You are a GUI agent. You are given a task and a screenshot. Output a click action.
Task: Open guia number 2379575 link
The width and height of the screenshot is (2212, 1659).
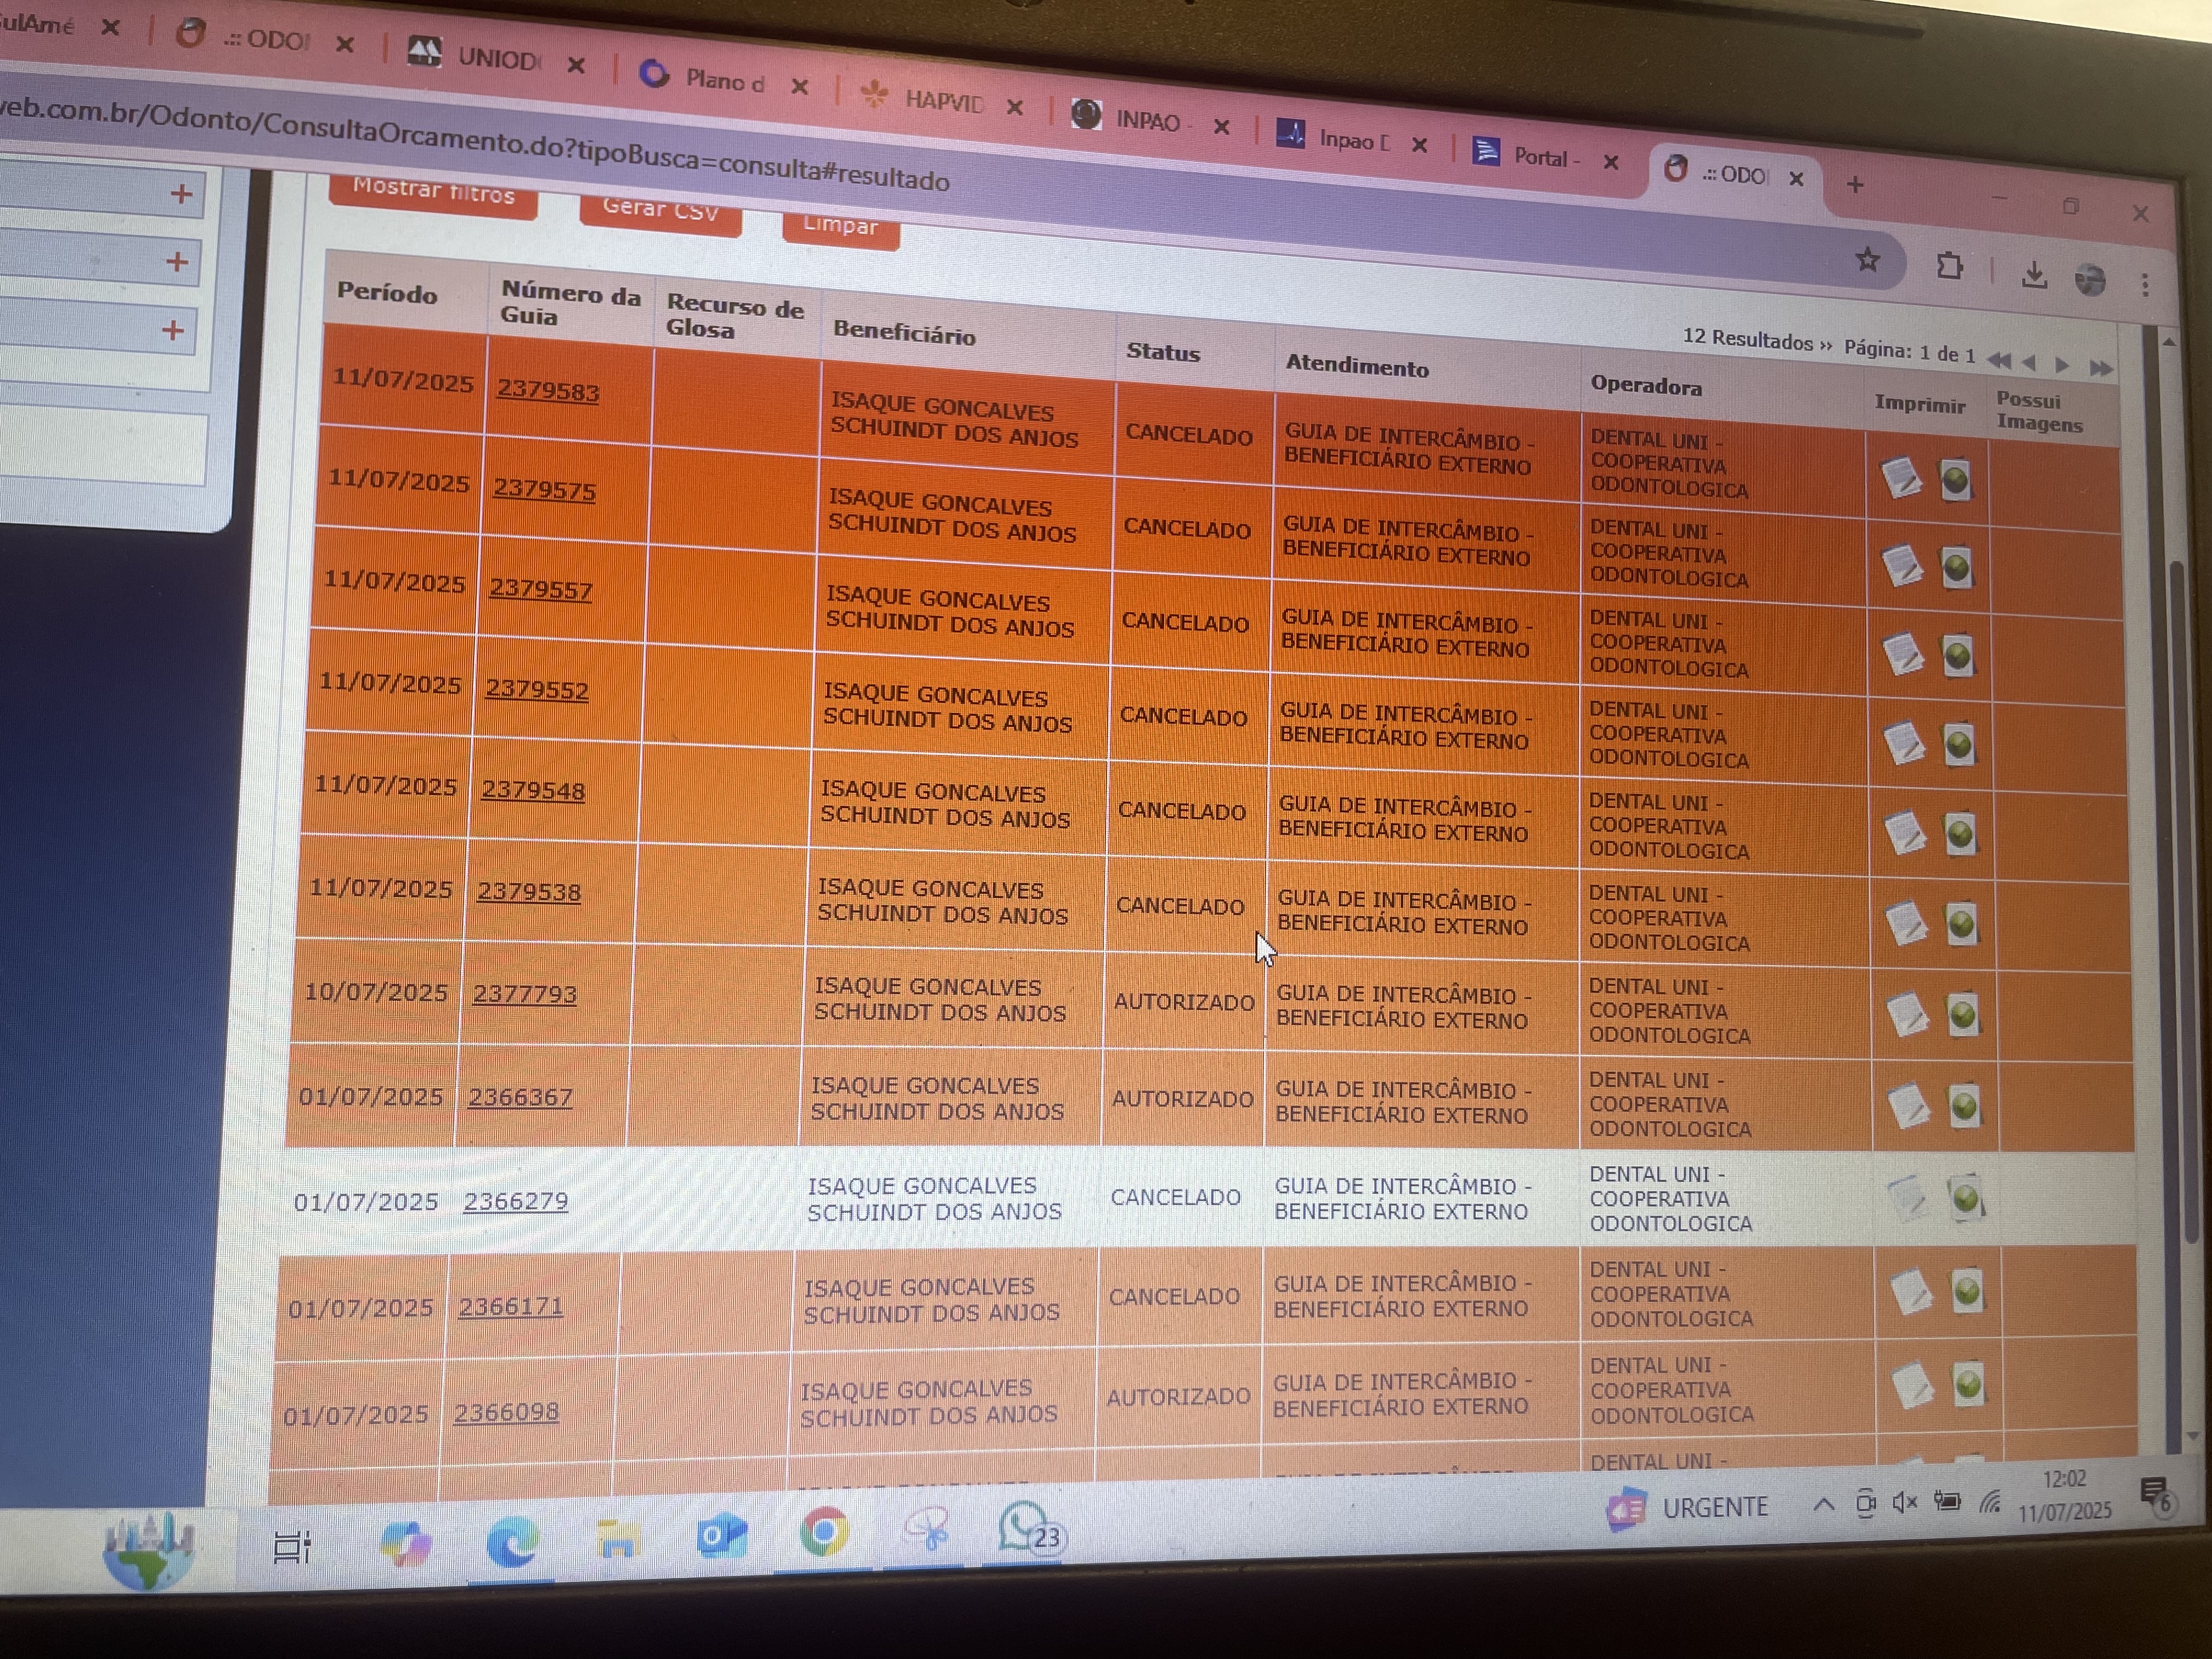[x=544, y=489]
